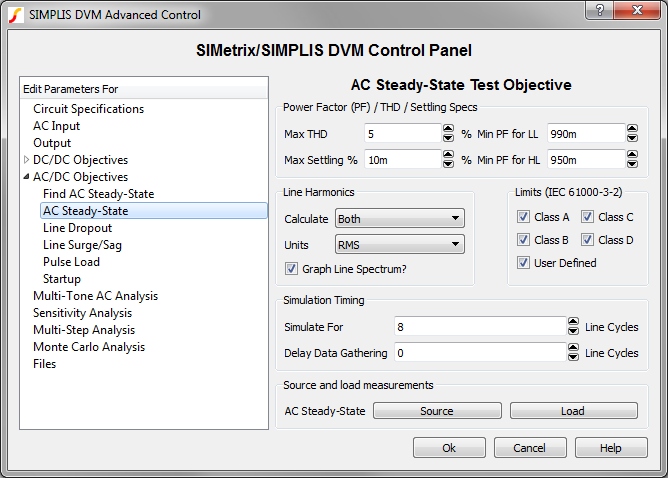Viewport: 668px width, 478px height.
Task: Click the Source measurements button
Action: [x=436, y=411]
